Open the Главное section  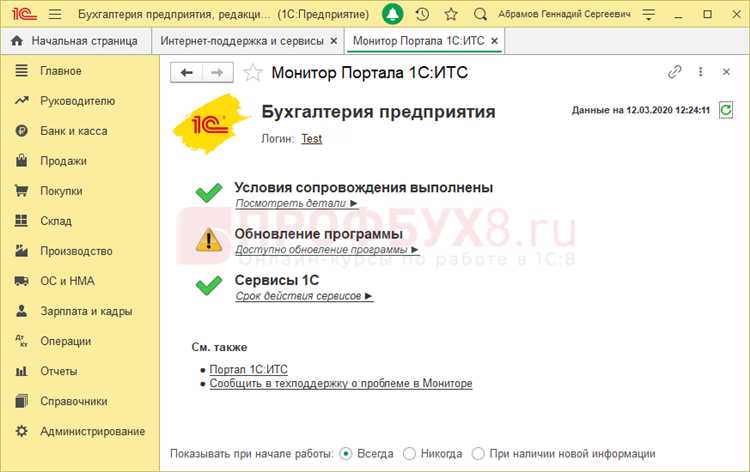click(61, 71)
